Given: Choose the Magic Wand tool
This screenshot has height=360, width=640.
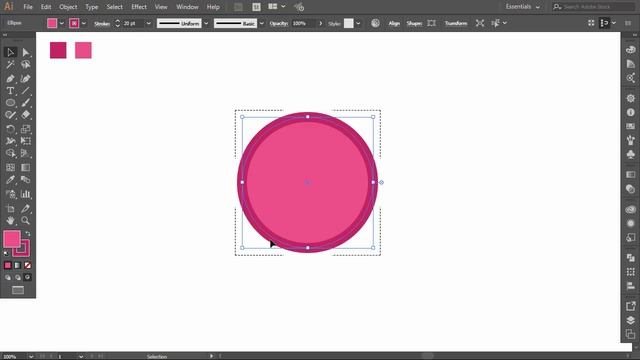Looking at the screenshot, I should pos(10,64).
